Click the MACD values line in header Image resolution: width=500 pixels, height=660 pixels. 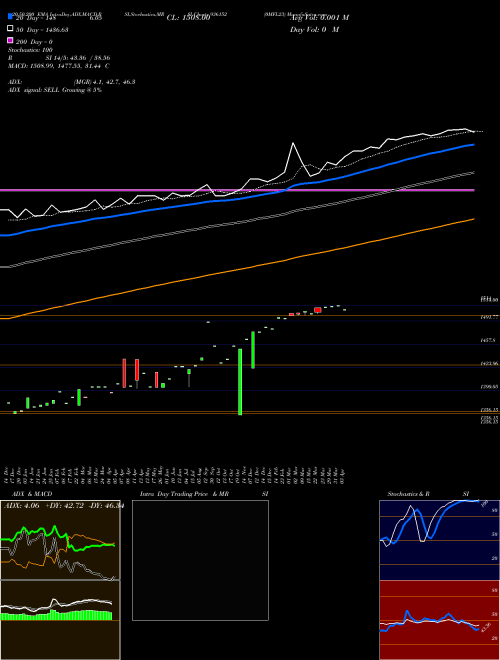click(59, 66)
